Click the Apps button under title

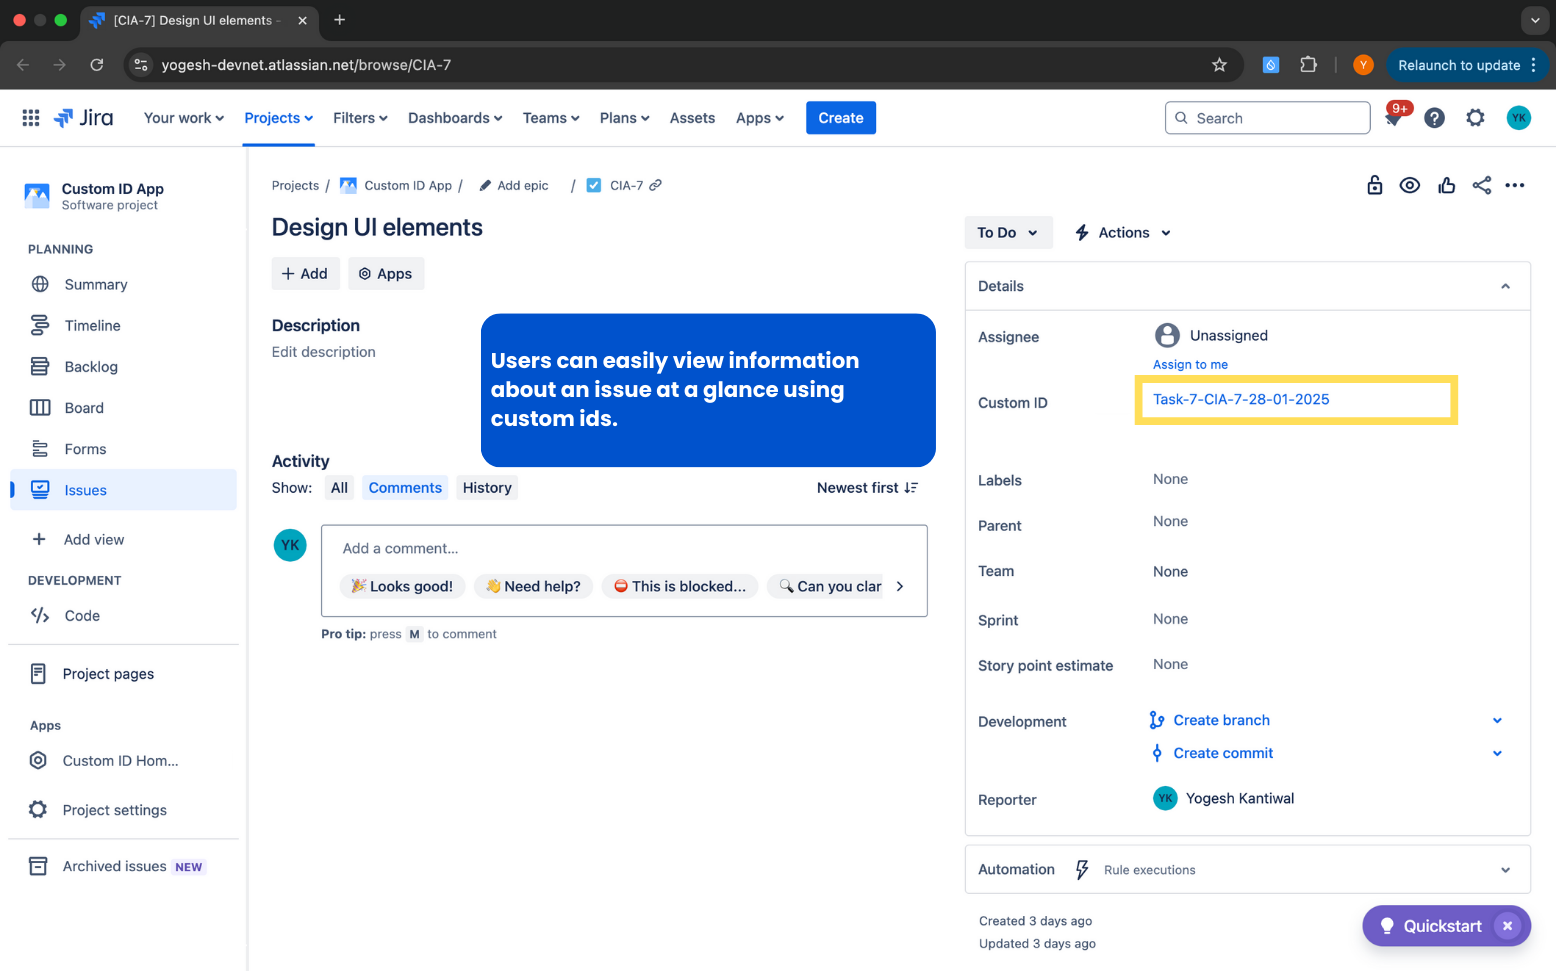[x=386, y=274]
